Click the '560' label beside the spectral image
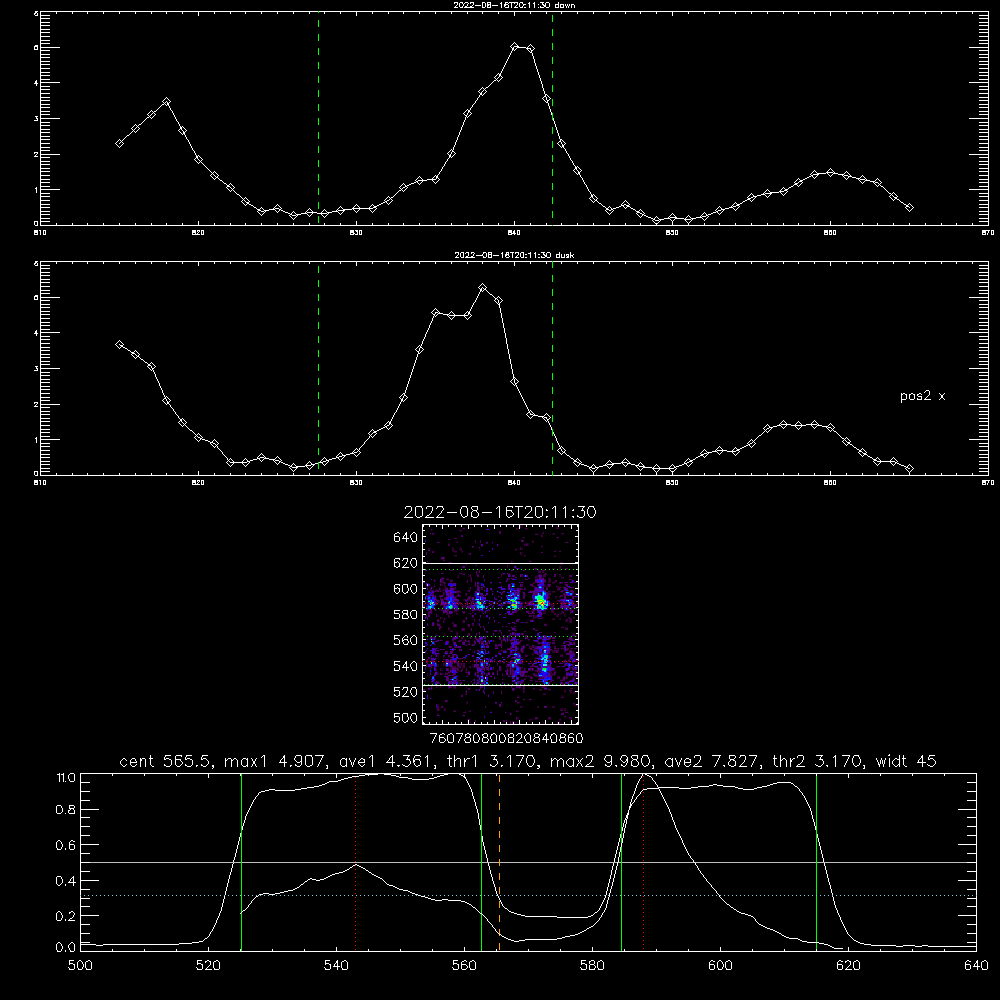 (406, 640)
